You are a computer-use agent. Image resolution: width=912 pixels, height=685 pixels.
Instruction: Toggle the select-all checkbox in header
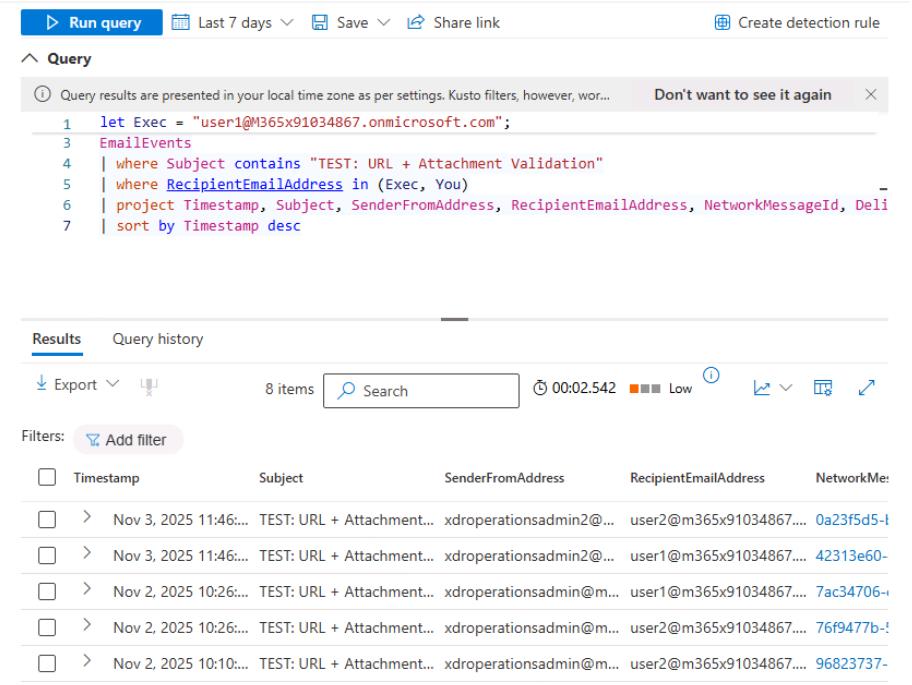[x=43, y=479]
